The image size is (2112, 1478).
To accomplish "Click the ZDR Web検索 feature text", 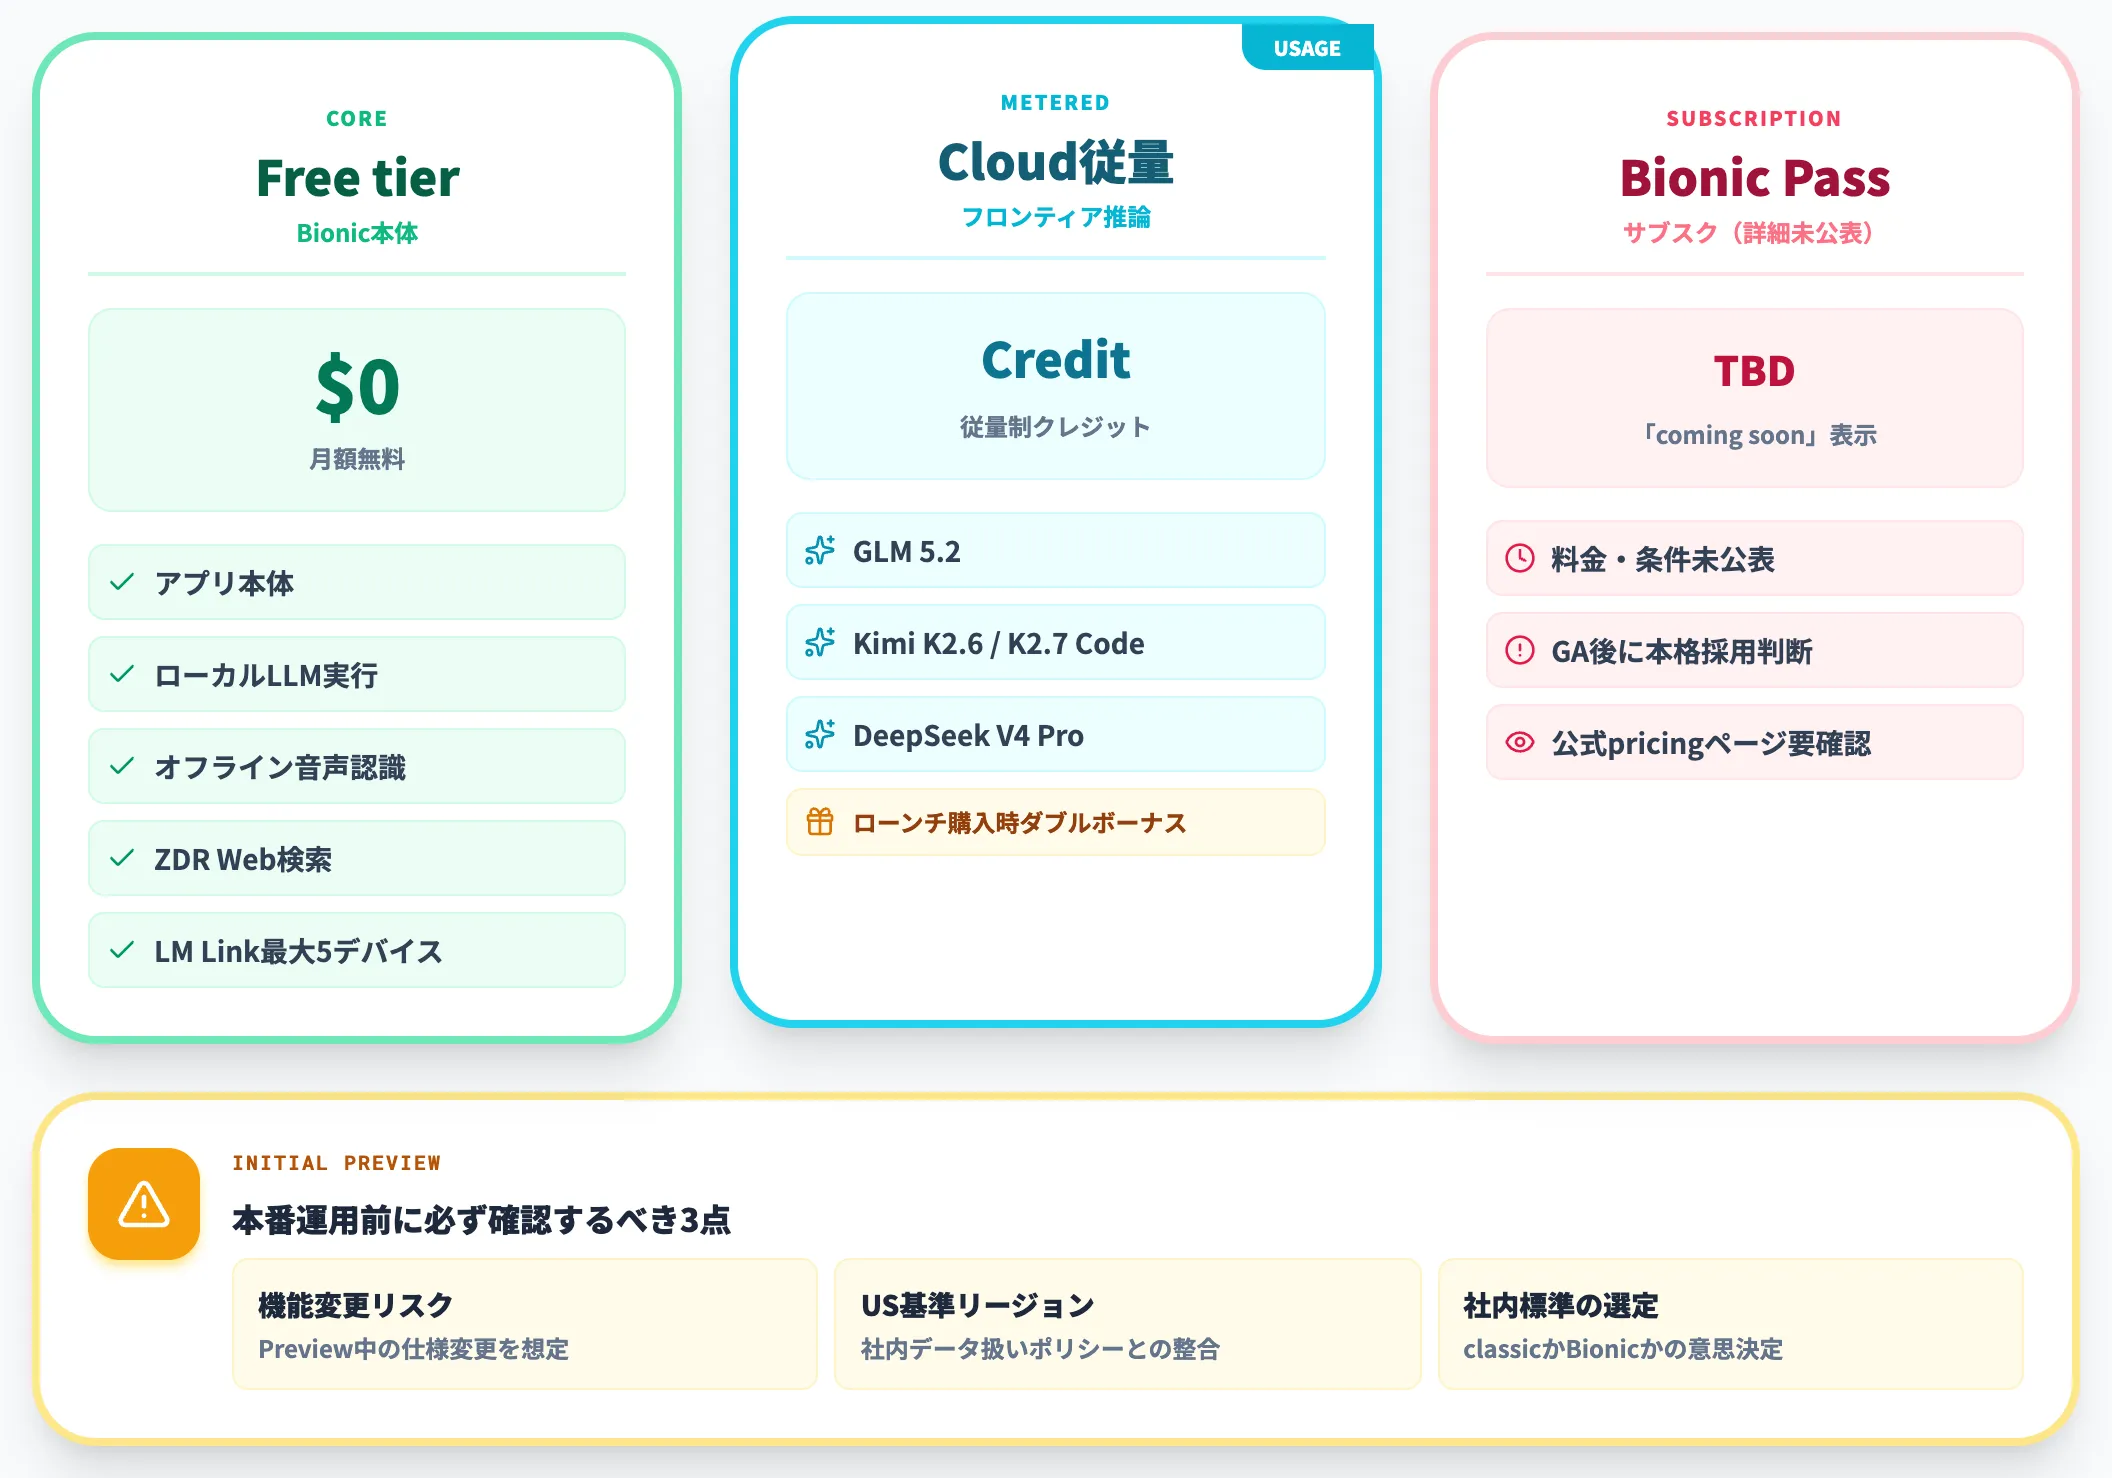I will tap(243, 859).
